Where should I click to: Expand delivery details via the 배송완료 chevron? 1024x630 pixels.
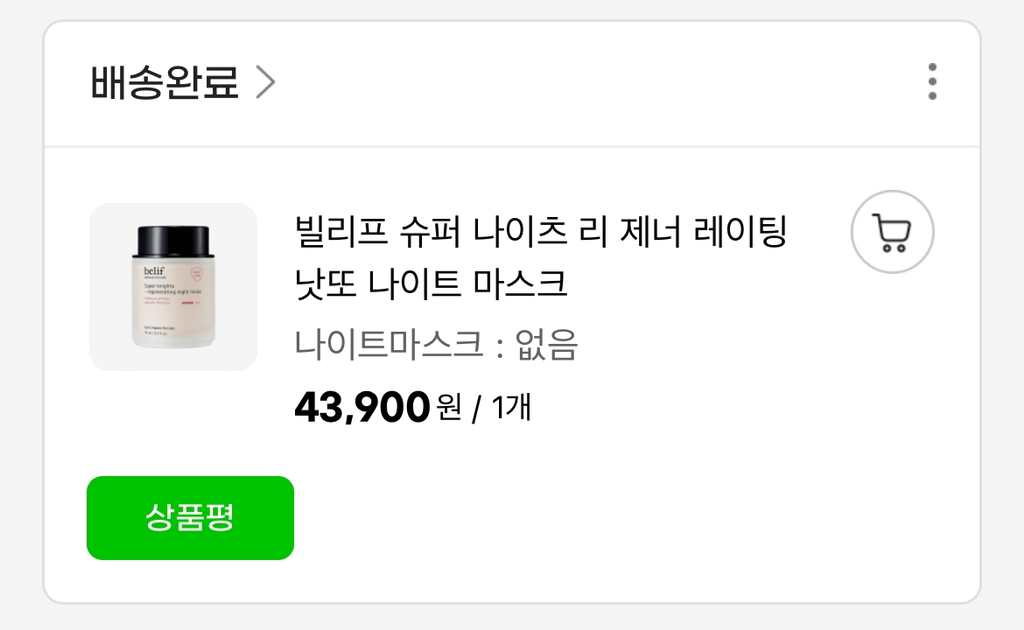[265, 83]
